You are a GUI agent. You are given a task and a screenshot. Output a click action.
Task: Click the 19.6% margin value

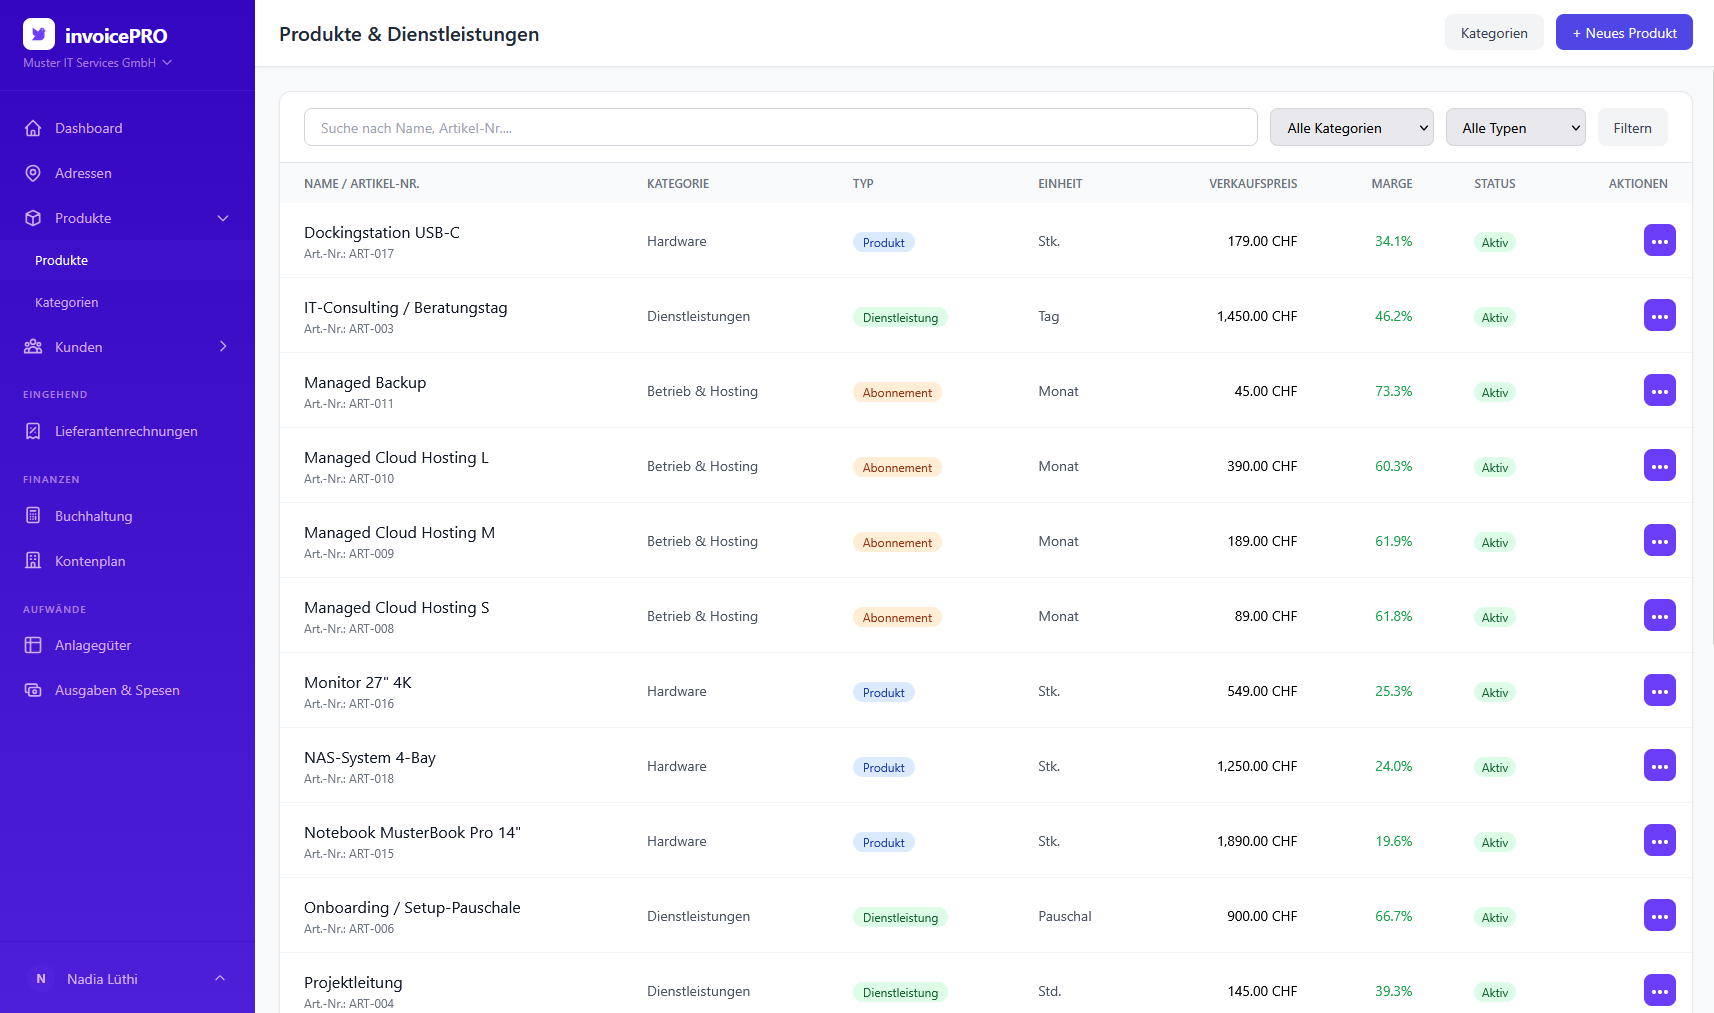point(1393,841)
